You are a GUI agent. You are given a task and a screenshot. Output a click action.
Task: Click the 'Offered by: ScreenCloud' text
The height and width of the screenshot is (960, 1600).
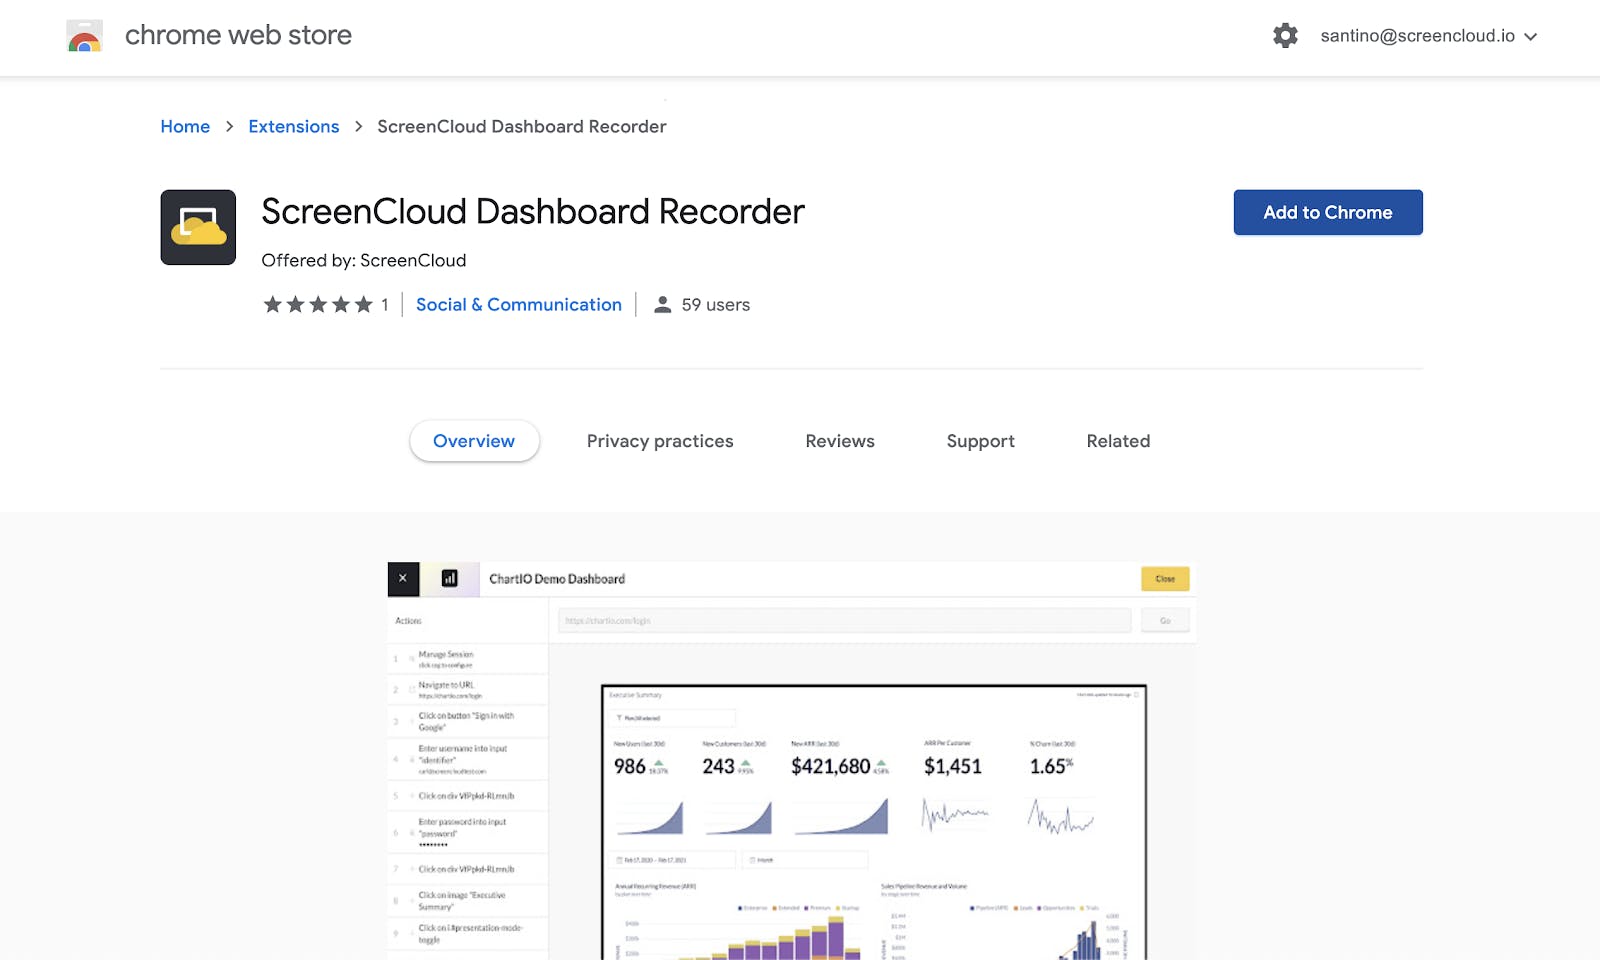coord(364,261)
